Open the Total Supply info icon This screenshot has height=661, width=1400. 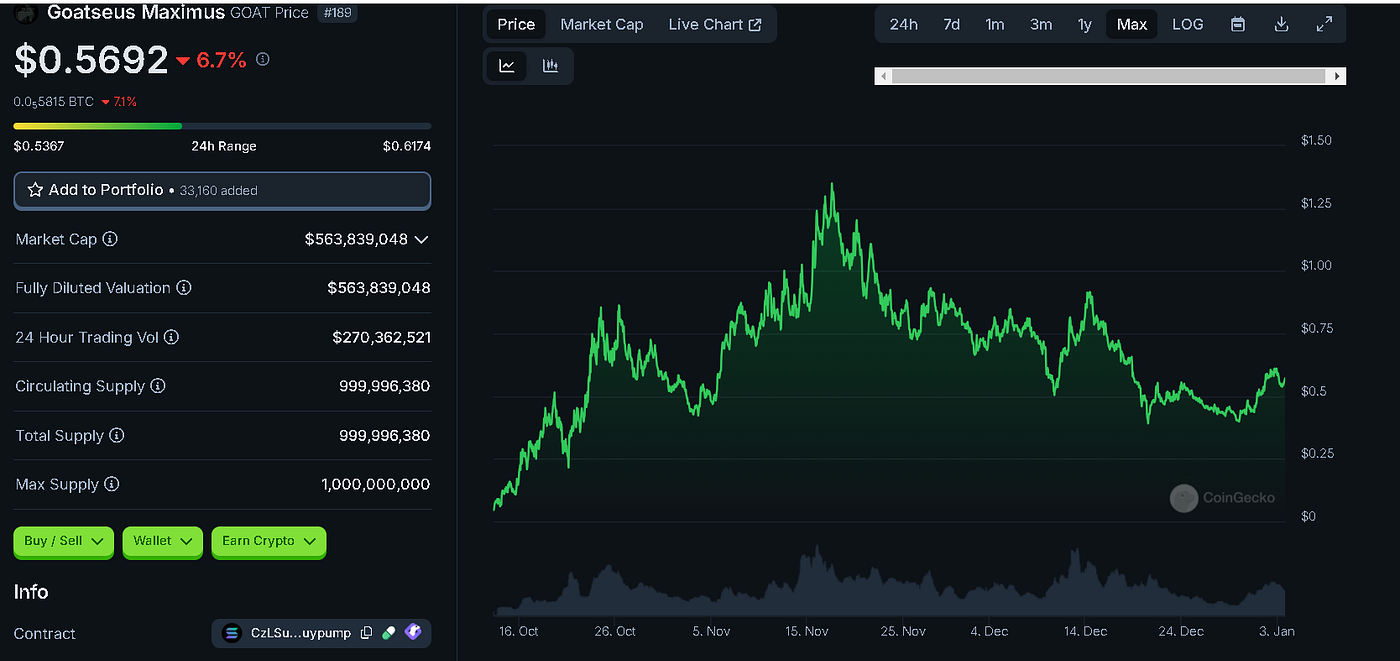pyautogui.click(x=117, y=436)
